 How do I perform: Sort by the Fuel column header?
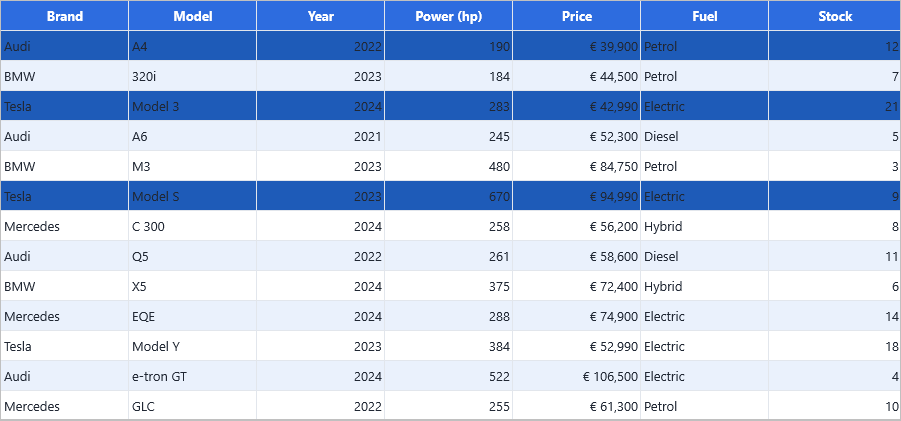(705, 16)
